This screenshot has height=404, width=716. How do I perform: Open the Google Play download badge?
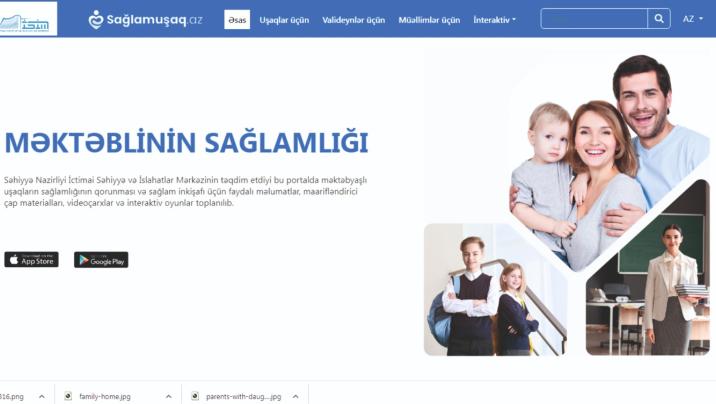[101, 260]
